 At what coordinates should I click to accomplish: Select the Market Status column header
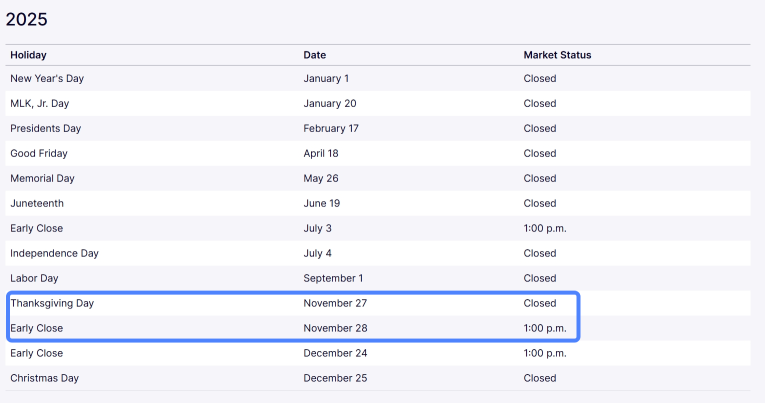pos(557,55)
